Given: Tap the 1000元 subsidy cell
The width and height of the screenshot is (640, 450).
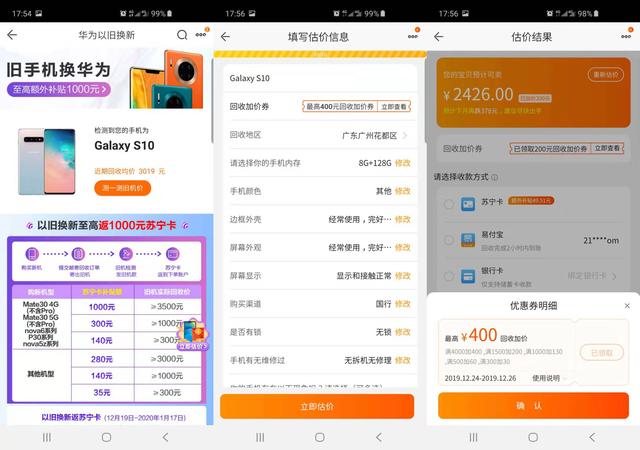Looking at the screenshot, I should (102, 307).
